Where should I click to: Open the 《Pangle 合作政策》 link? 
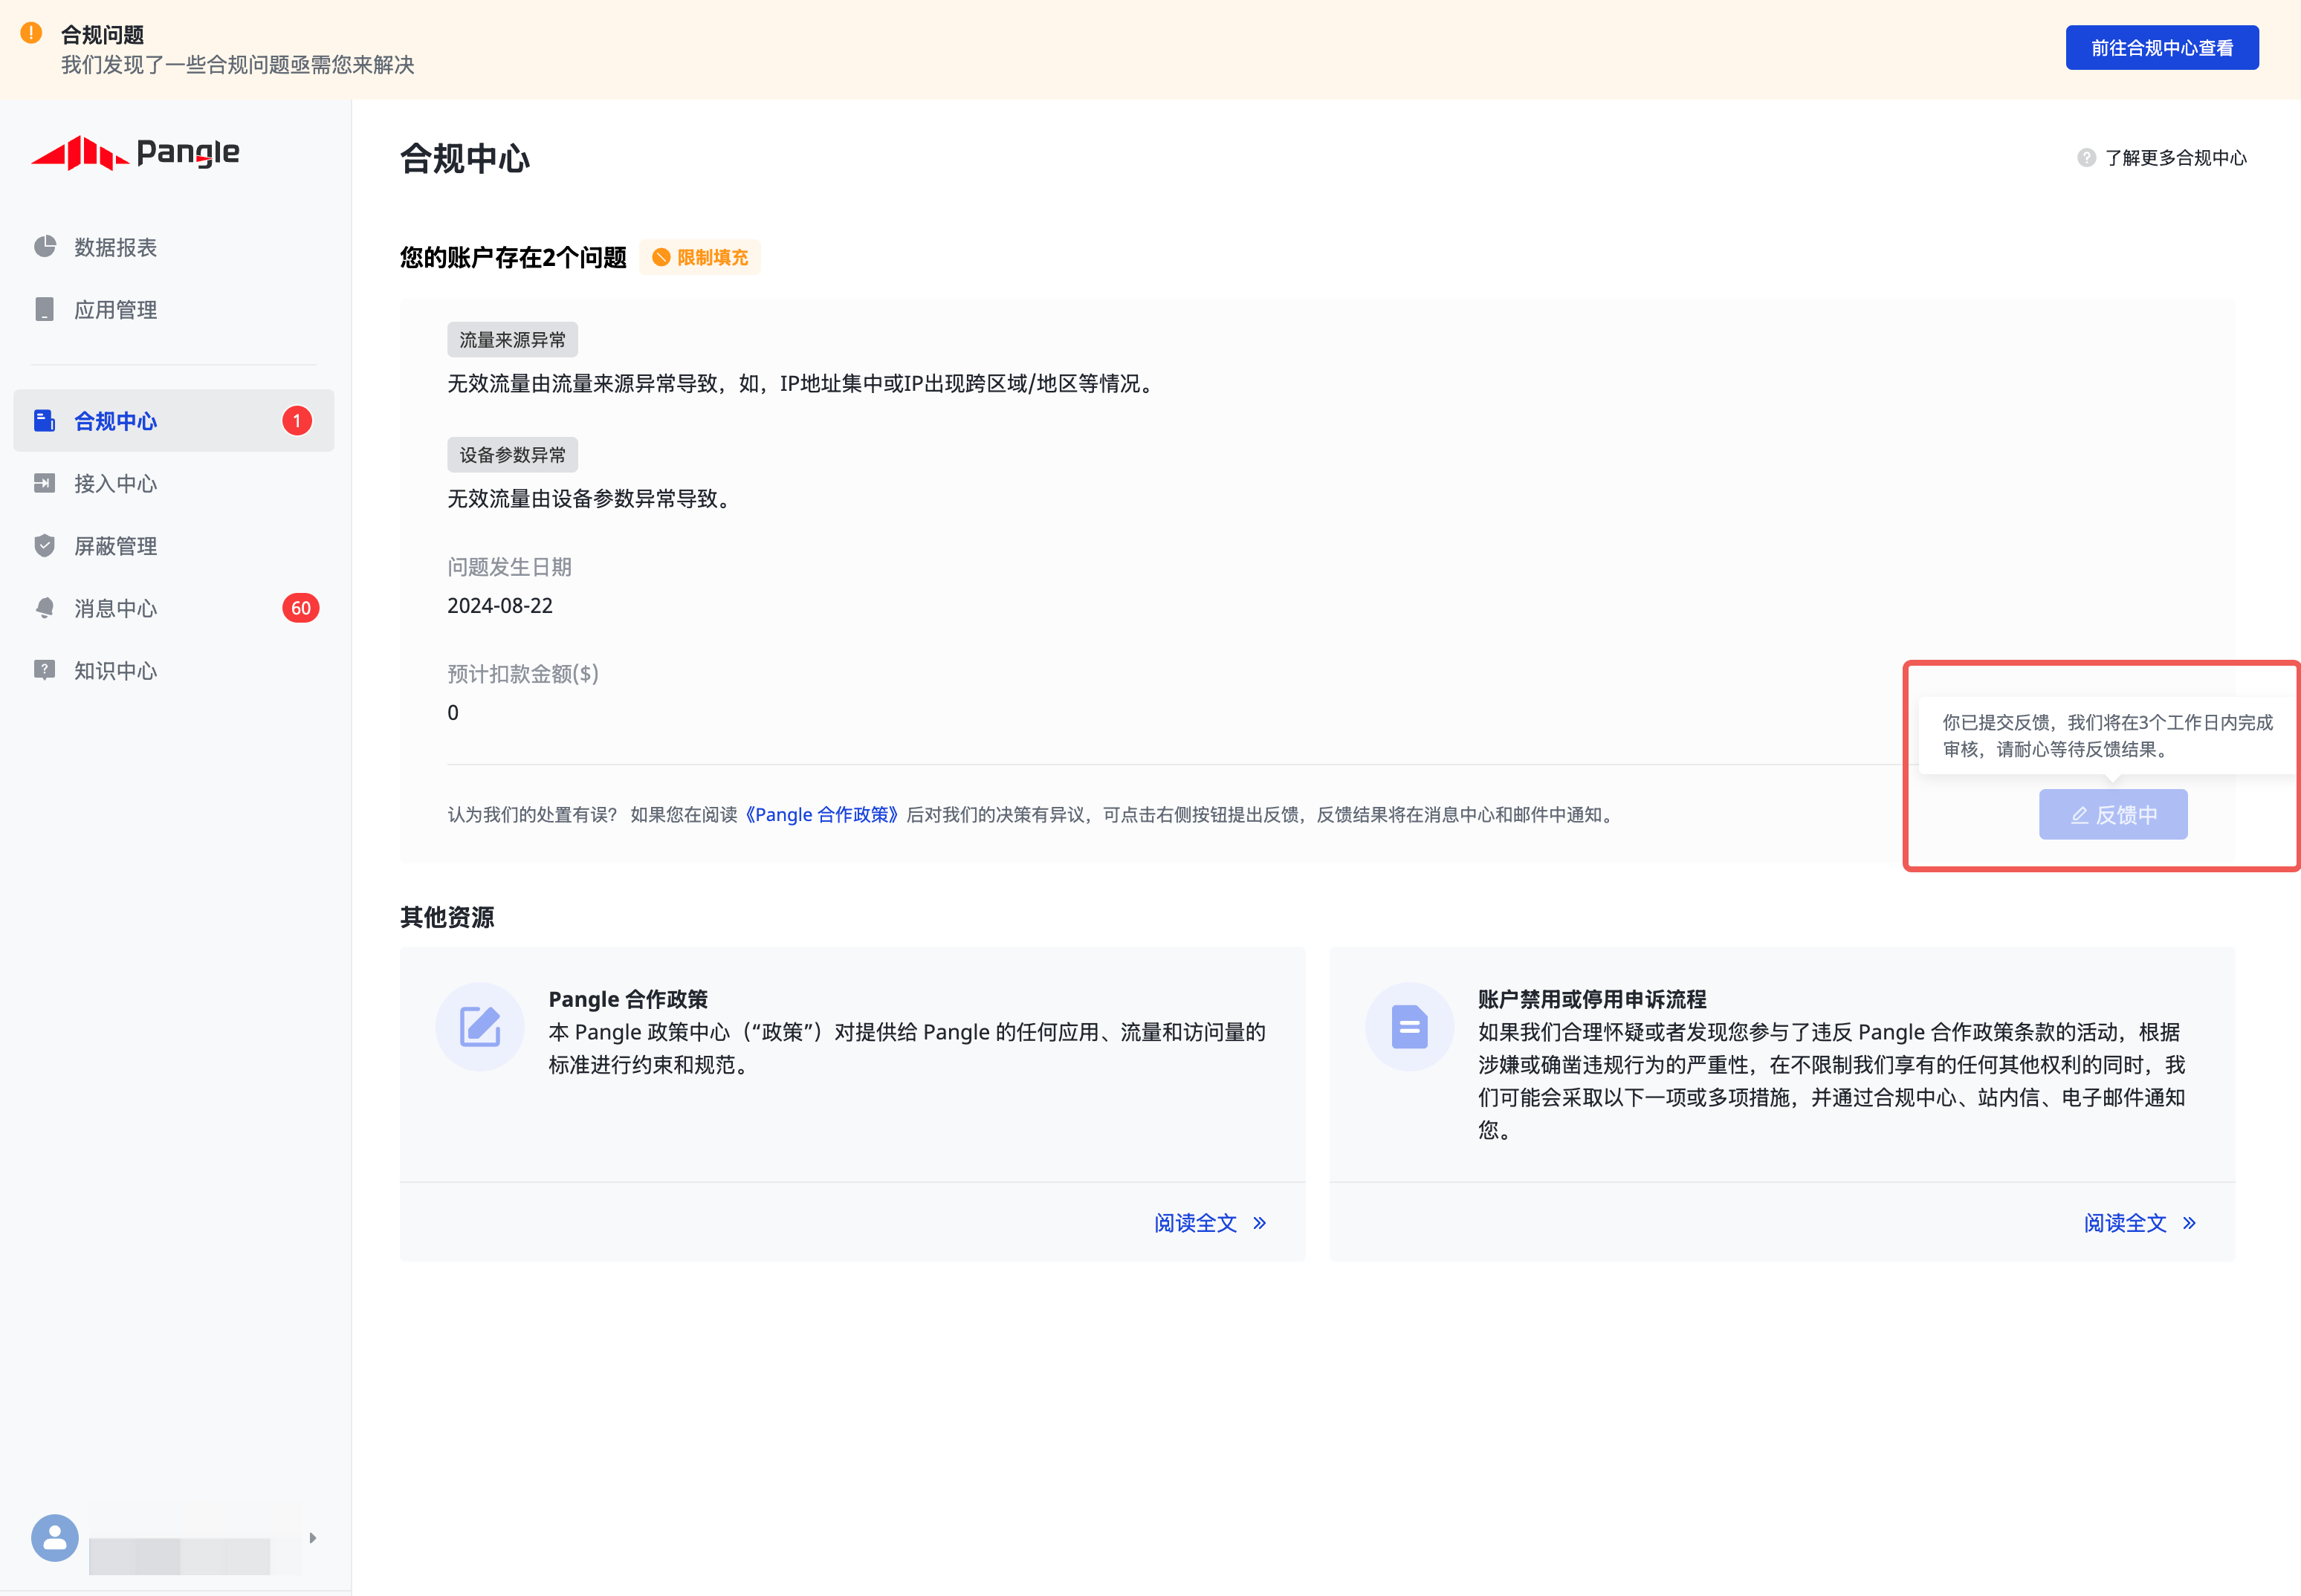(821, 815)
